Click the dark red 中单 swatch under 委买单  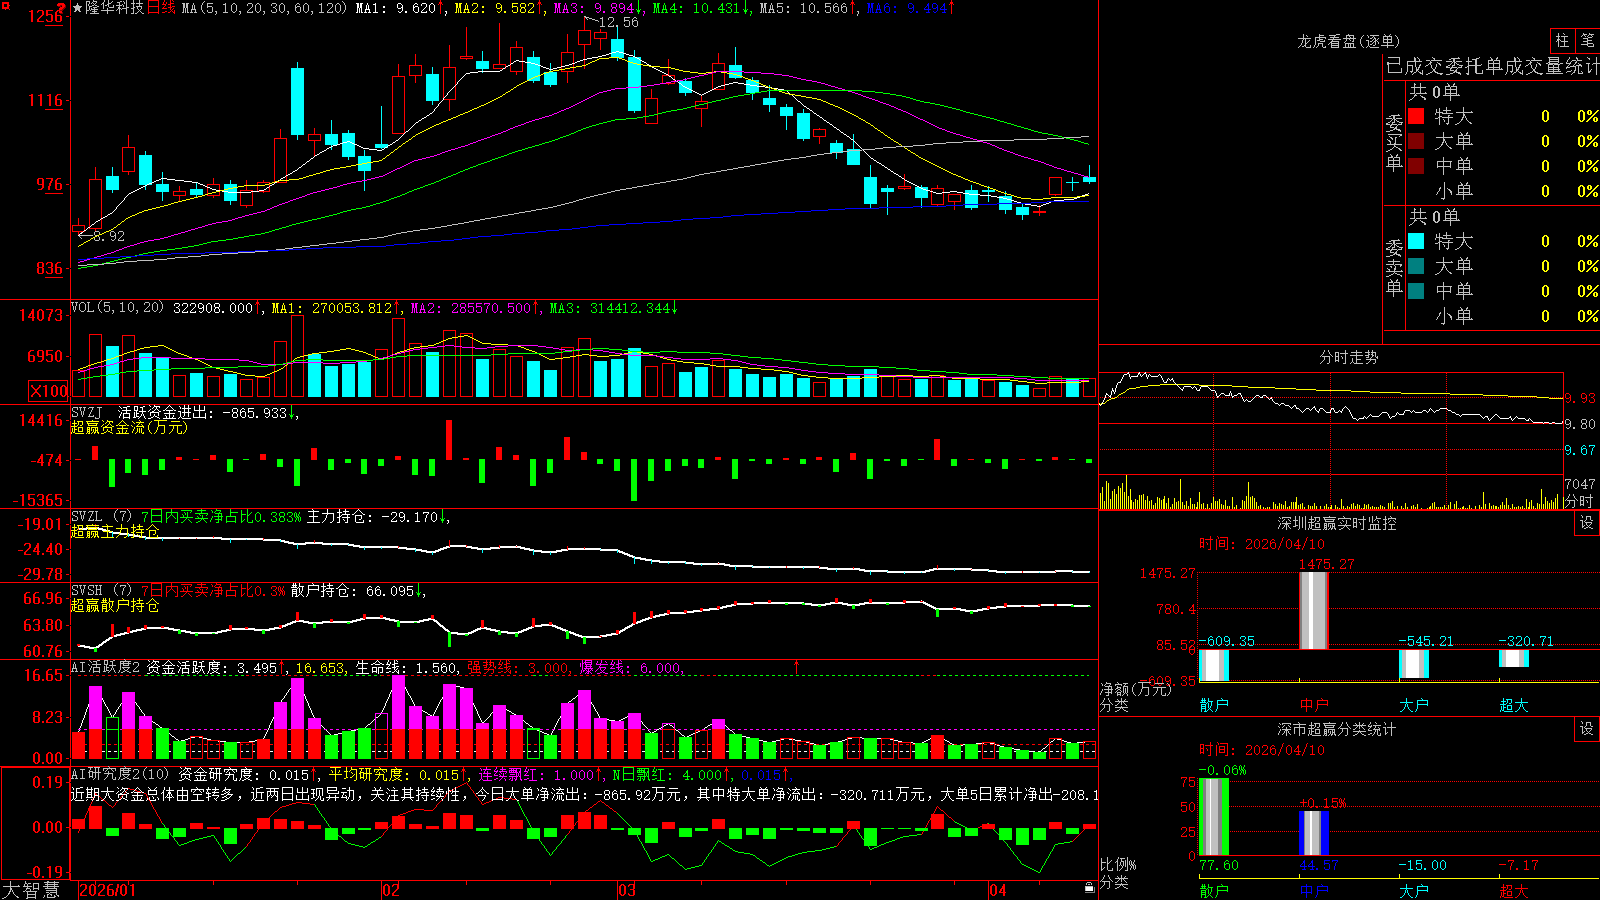1416,166
